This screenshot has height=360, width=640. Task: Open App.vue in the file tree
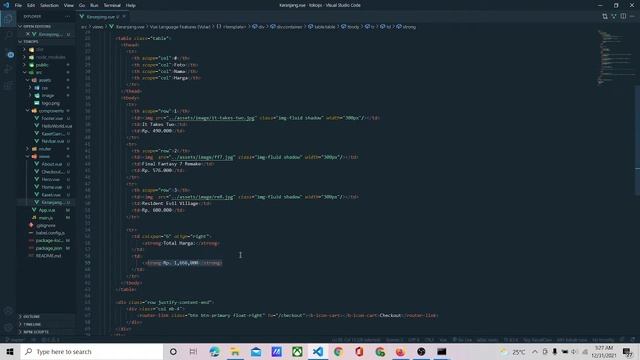[47, 210]
